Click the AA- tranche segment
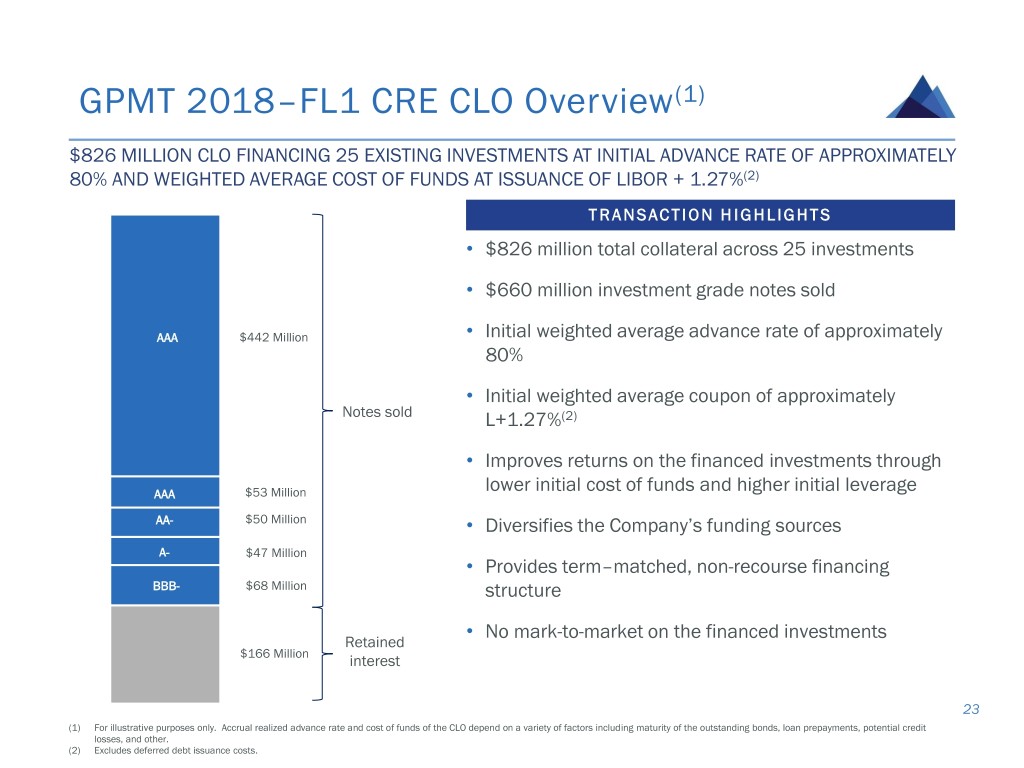Image resolution: width=1024 pixels, height=768 pixels. [165, 520]
